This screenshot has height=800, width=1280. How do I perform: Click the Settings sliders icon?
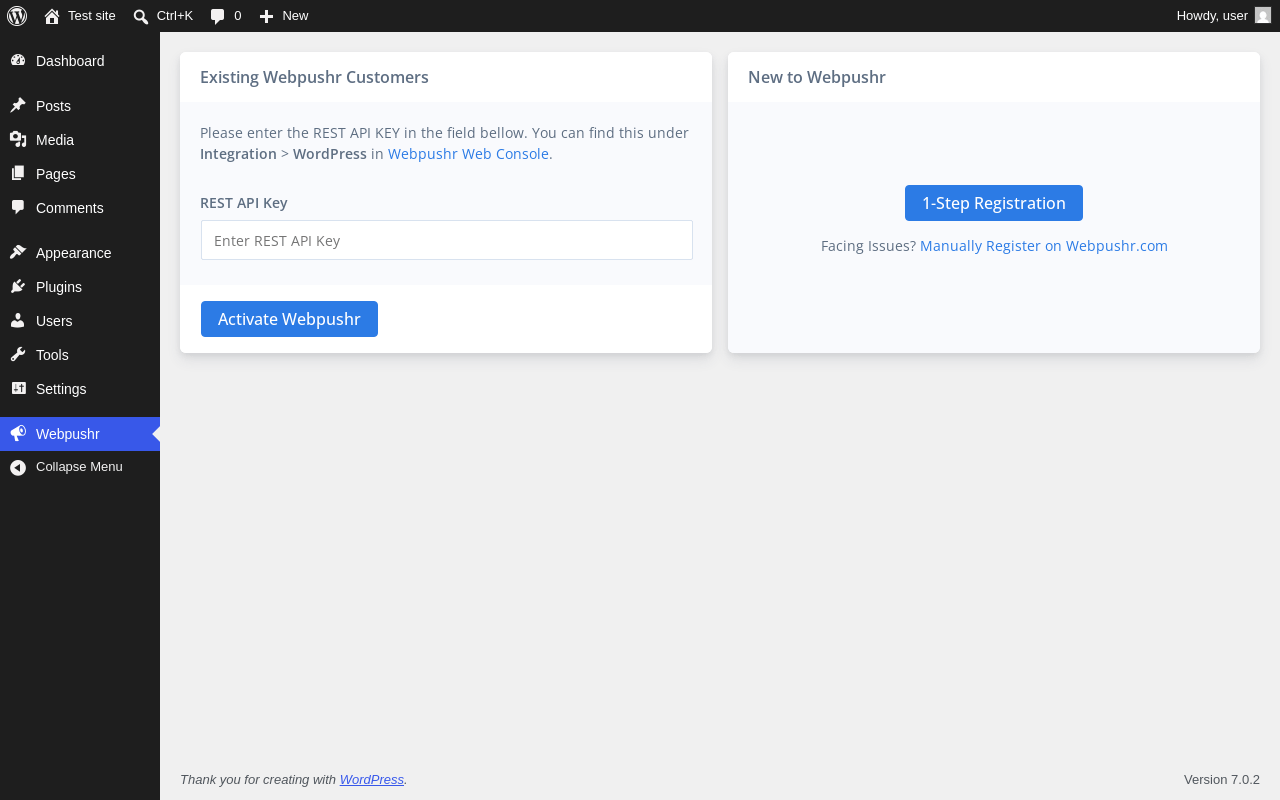18,389
